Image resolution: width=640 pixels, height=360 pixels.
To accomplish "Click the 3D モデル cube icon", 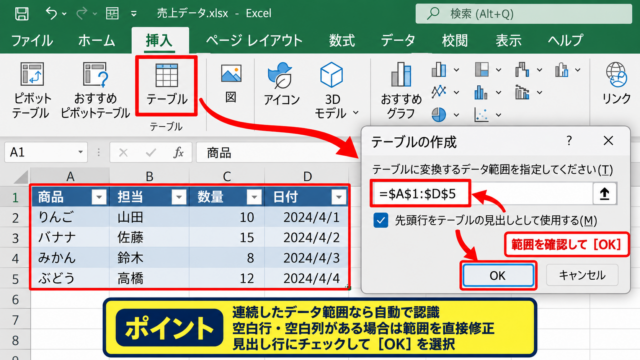I will 331,75.
